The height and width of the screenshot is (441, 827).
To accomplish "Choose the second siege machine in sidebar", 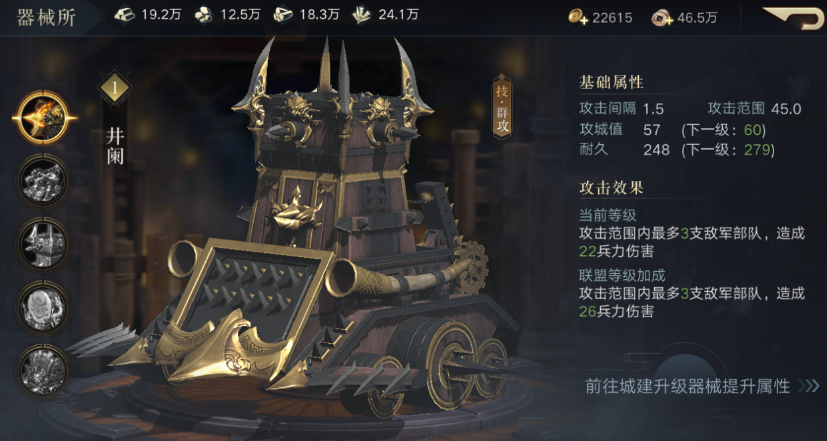I will [x=43, y=181].
